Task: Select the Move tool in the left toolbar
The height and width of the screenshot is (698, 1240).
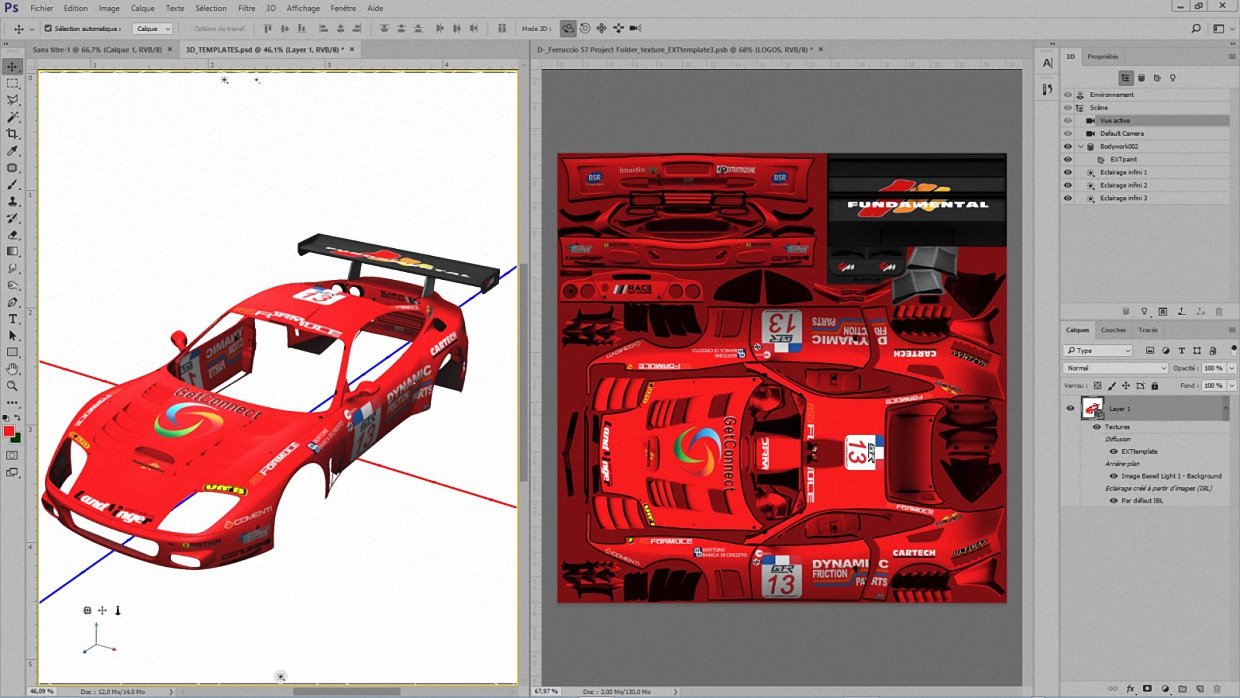Action: [13, 66]
